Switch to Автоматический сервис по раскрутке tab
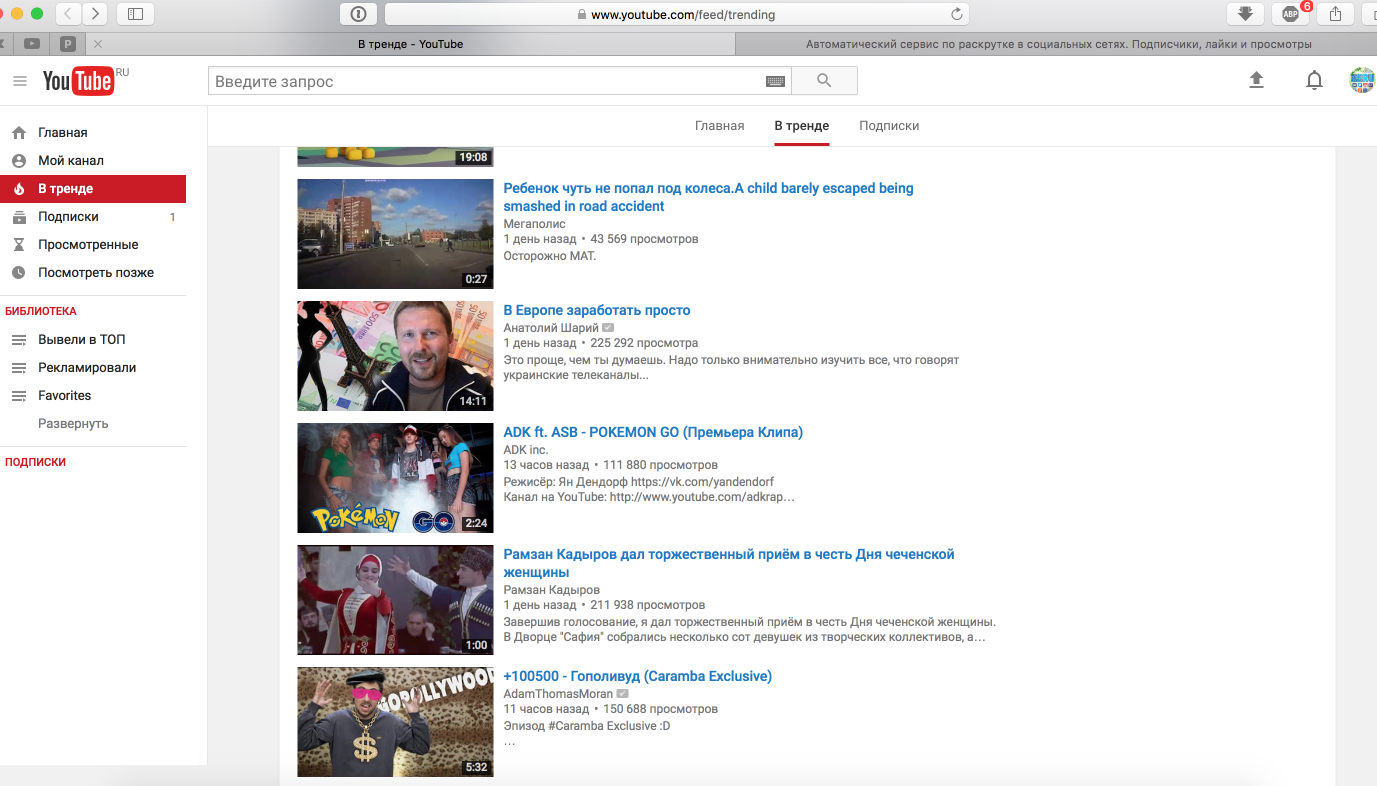1377x786 pixels. click(x=1056, y=44)
